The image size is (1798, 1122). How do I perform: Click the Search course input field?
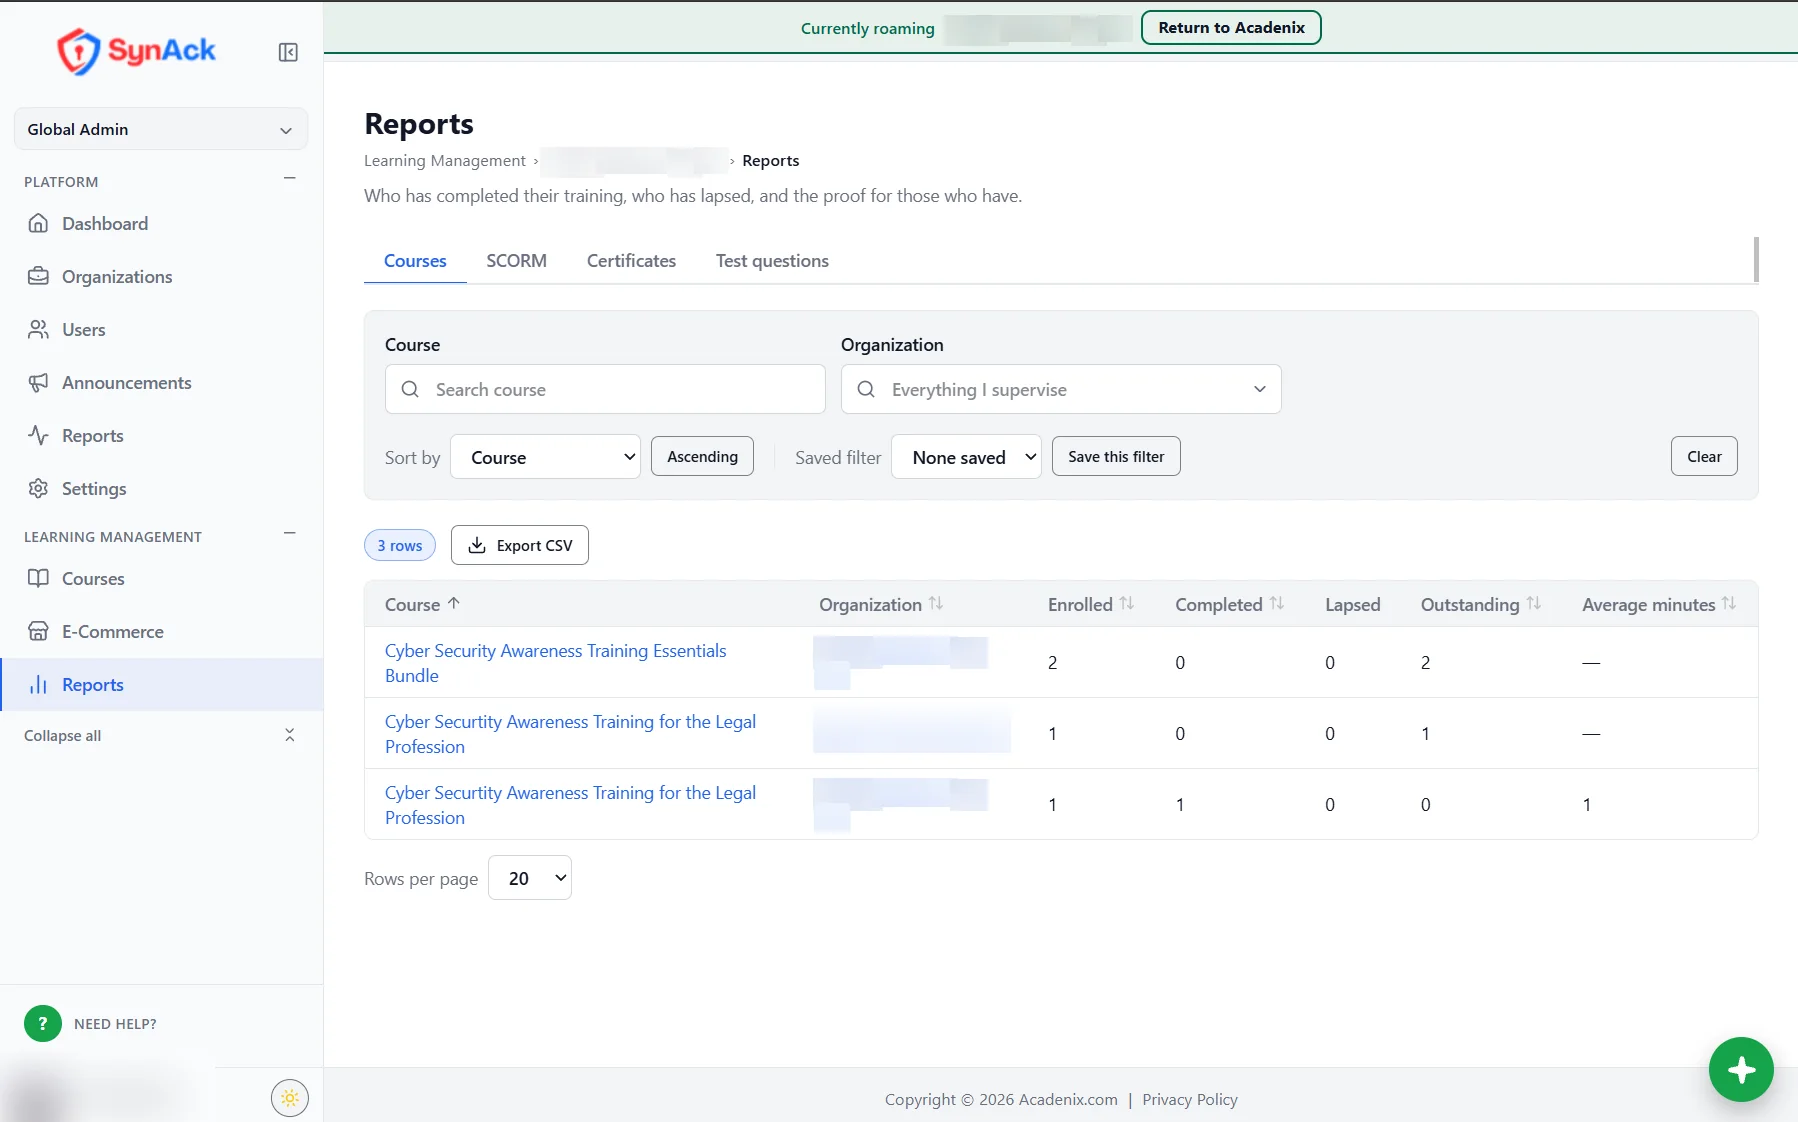[x=605, y=389]
